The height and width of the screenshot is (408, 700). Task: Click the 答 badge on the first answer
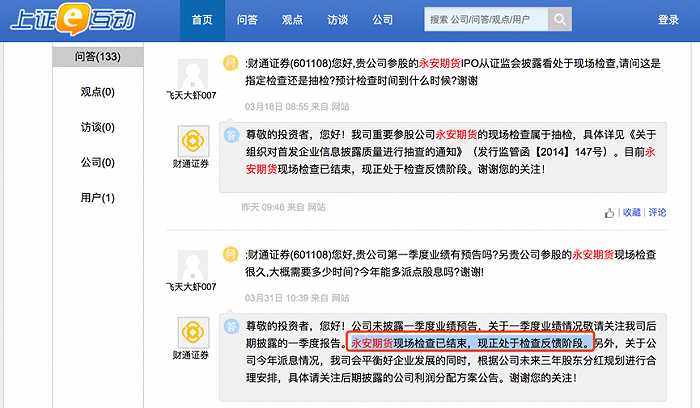pos(231,135)
